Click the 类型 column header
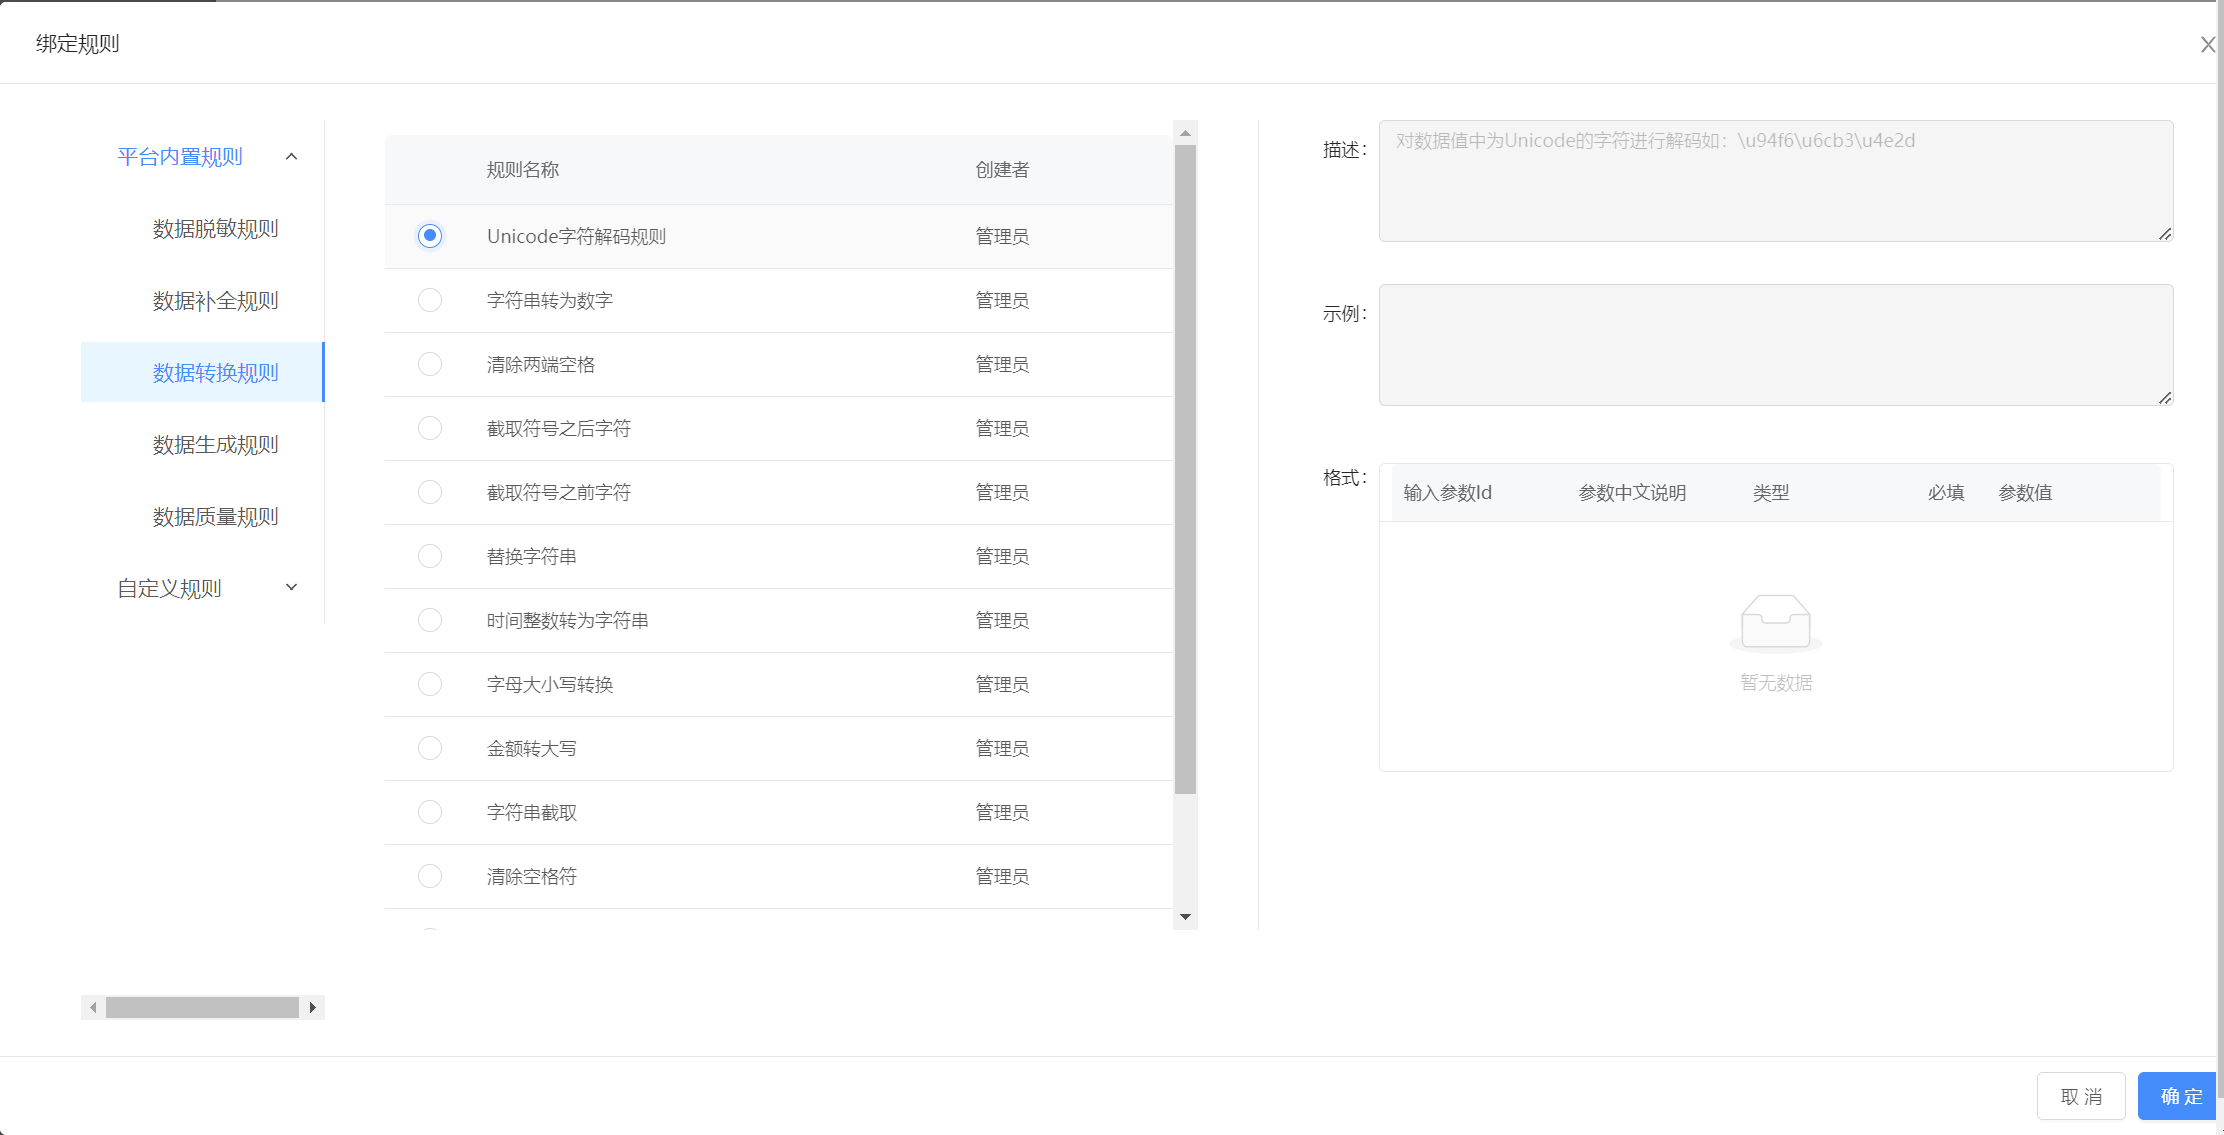 [1771, 493]
